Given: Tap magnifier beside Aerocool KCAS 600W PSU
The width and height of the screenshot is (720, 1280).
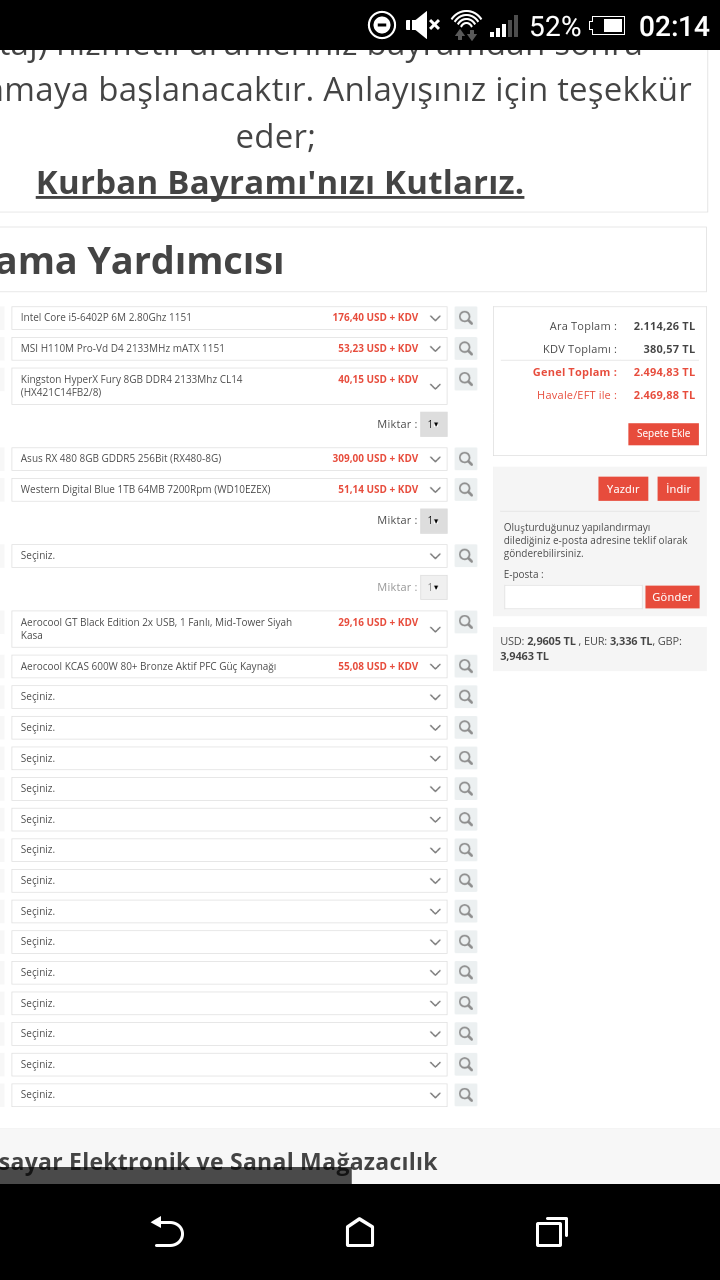Looking at the screenshot, I should tap(466, 666).
